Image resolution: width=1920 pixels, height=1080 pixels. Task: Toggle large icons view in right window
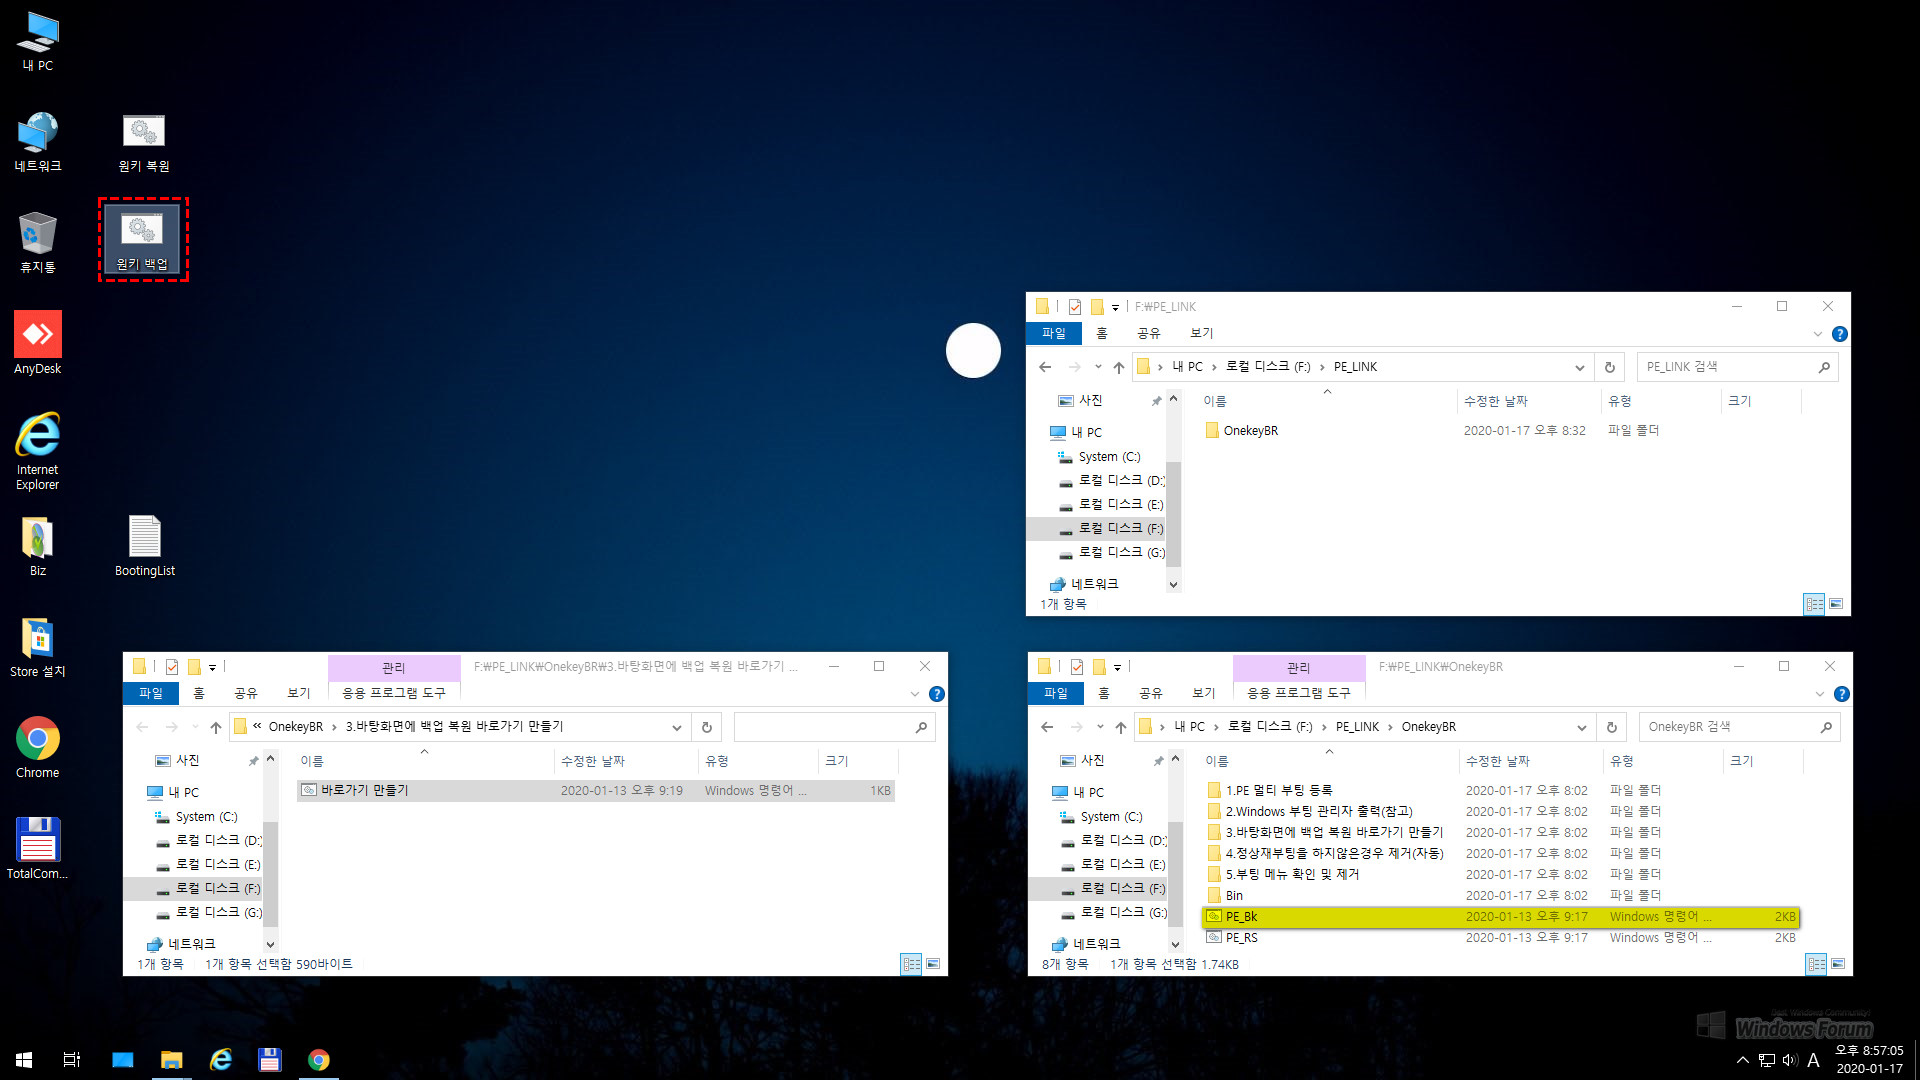pos(1838,964)
